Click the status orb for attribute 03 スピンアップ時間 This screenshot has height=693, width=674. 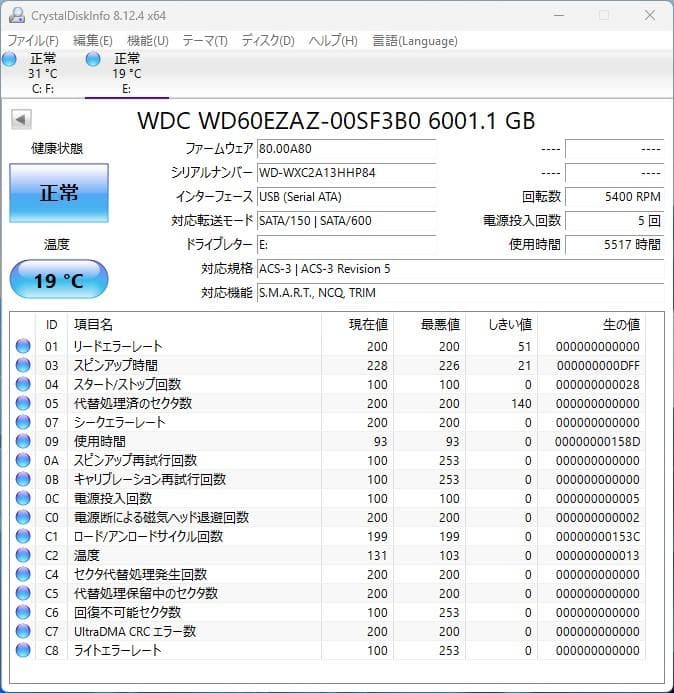tap(23, 365)
